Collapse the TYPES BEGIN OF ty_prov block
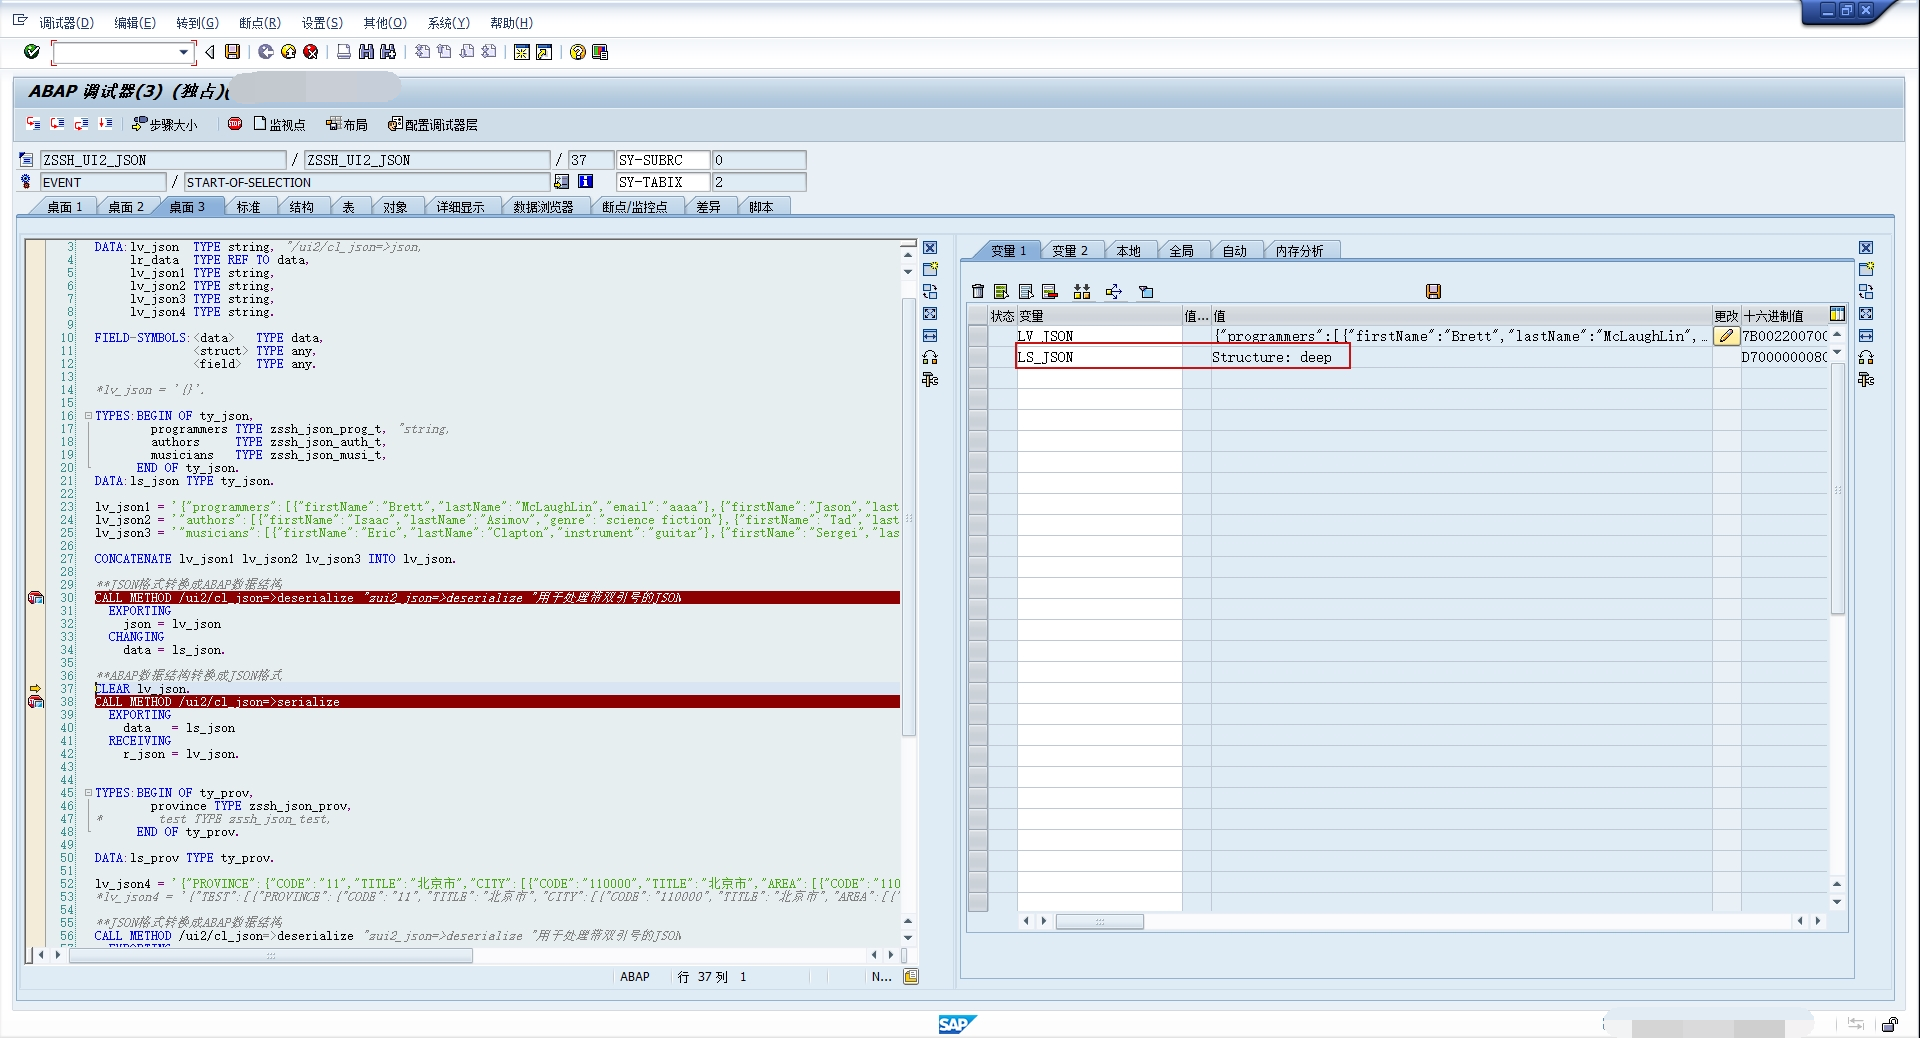 click(x=88, y=793)
